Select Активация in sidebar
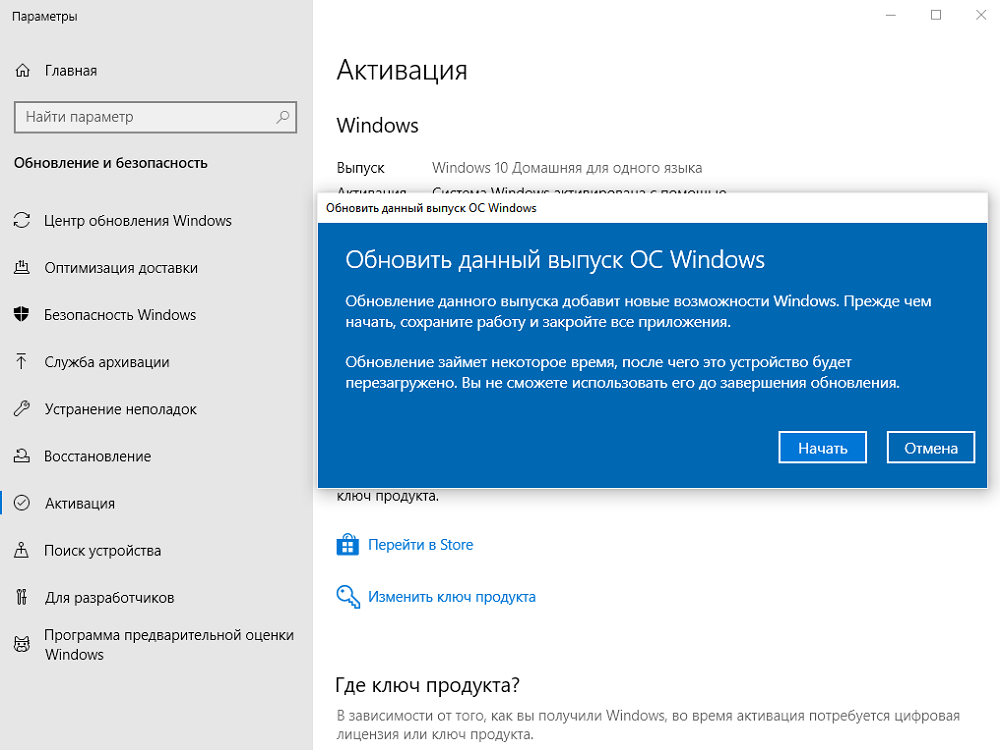1000x750 pixels. coord(80,503)
